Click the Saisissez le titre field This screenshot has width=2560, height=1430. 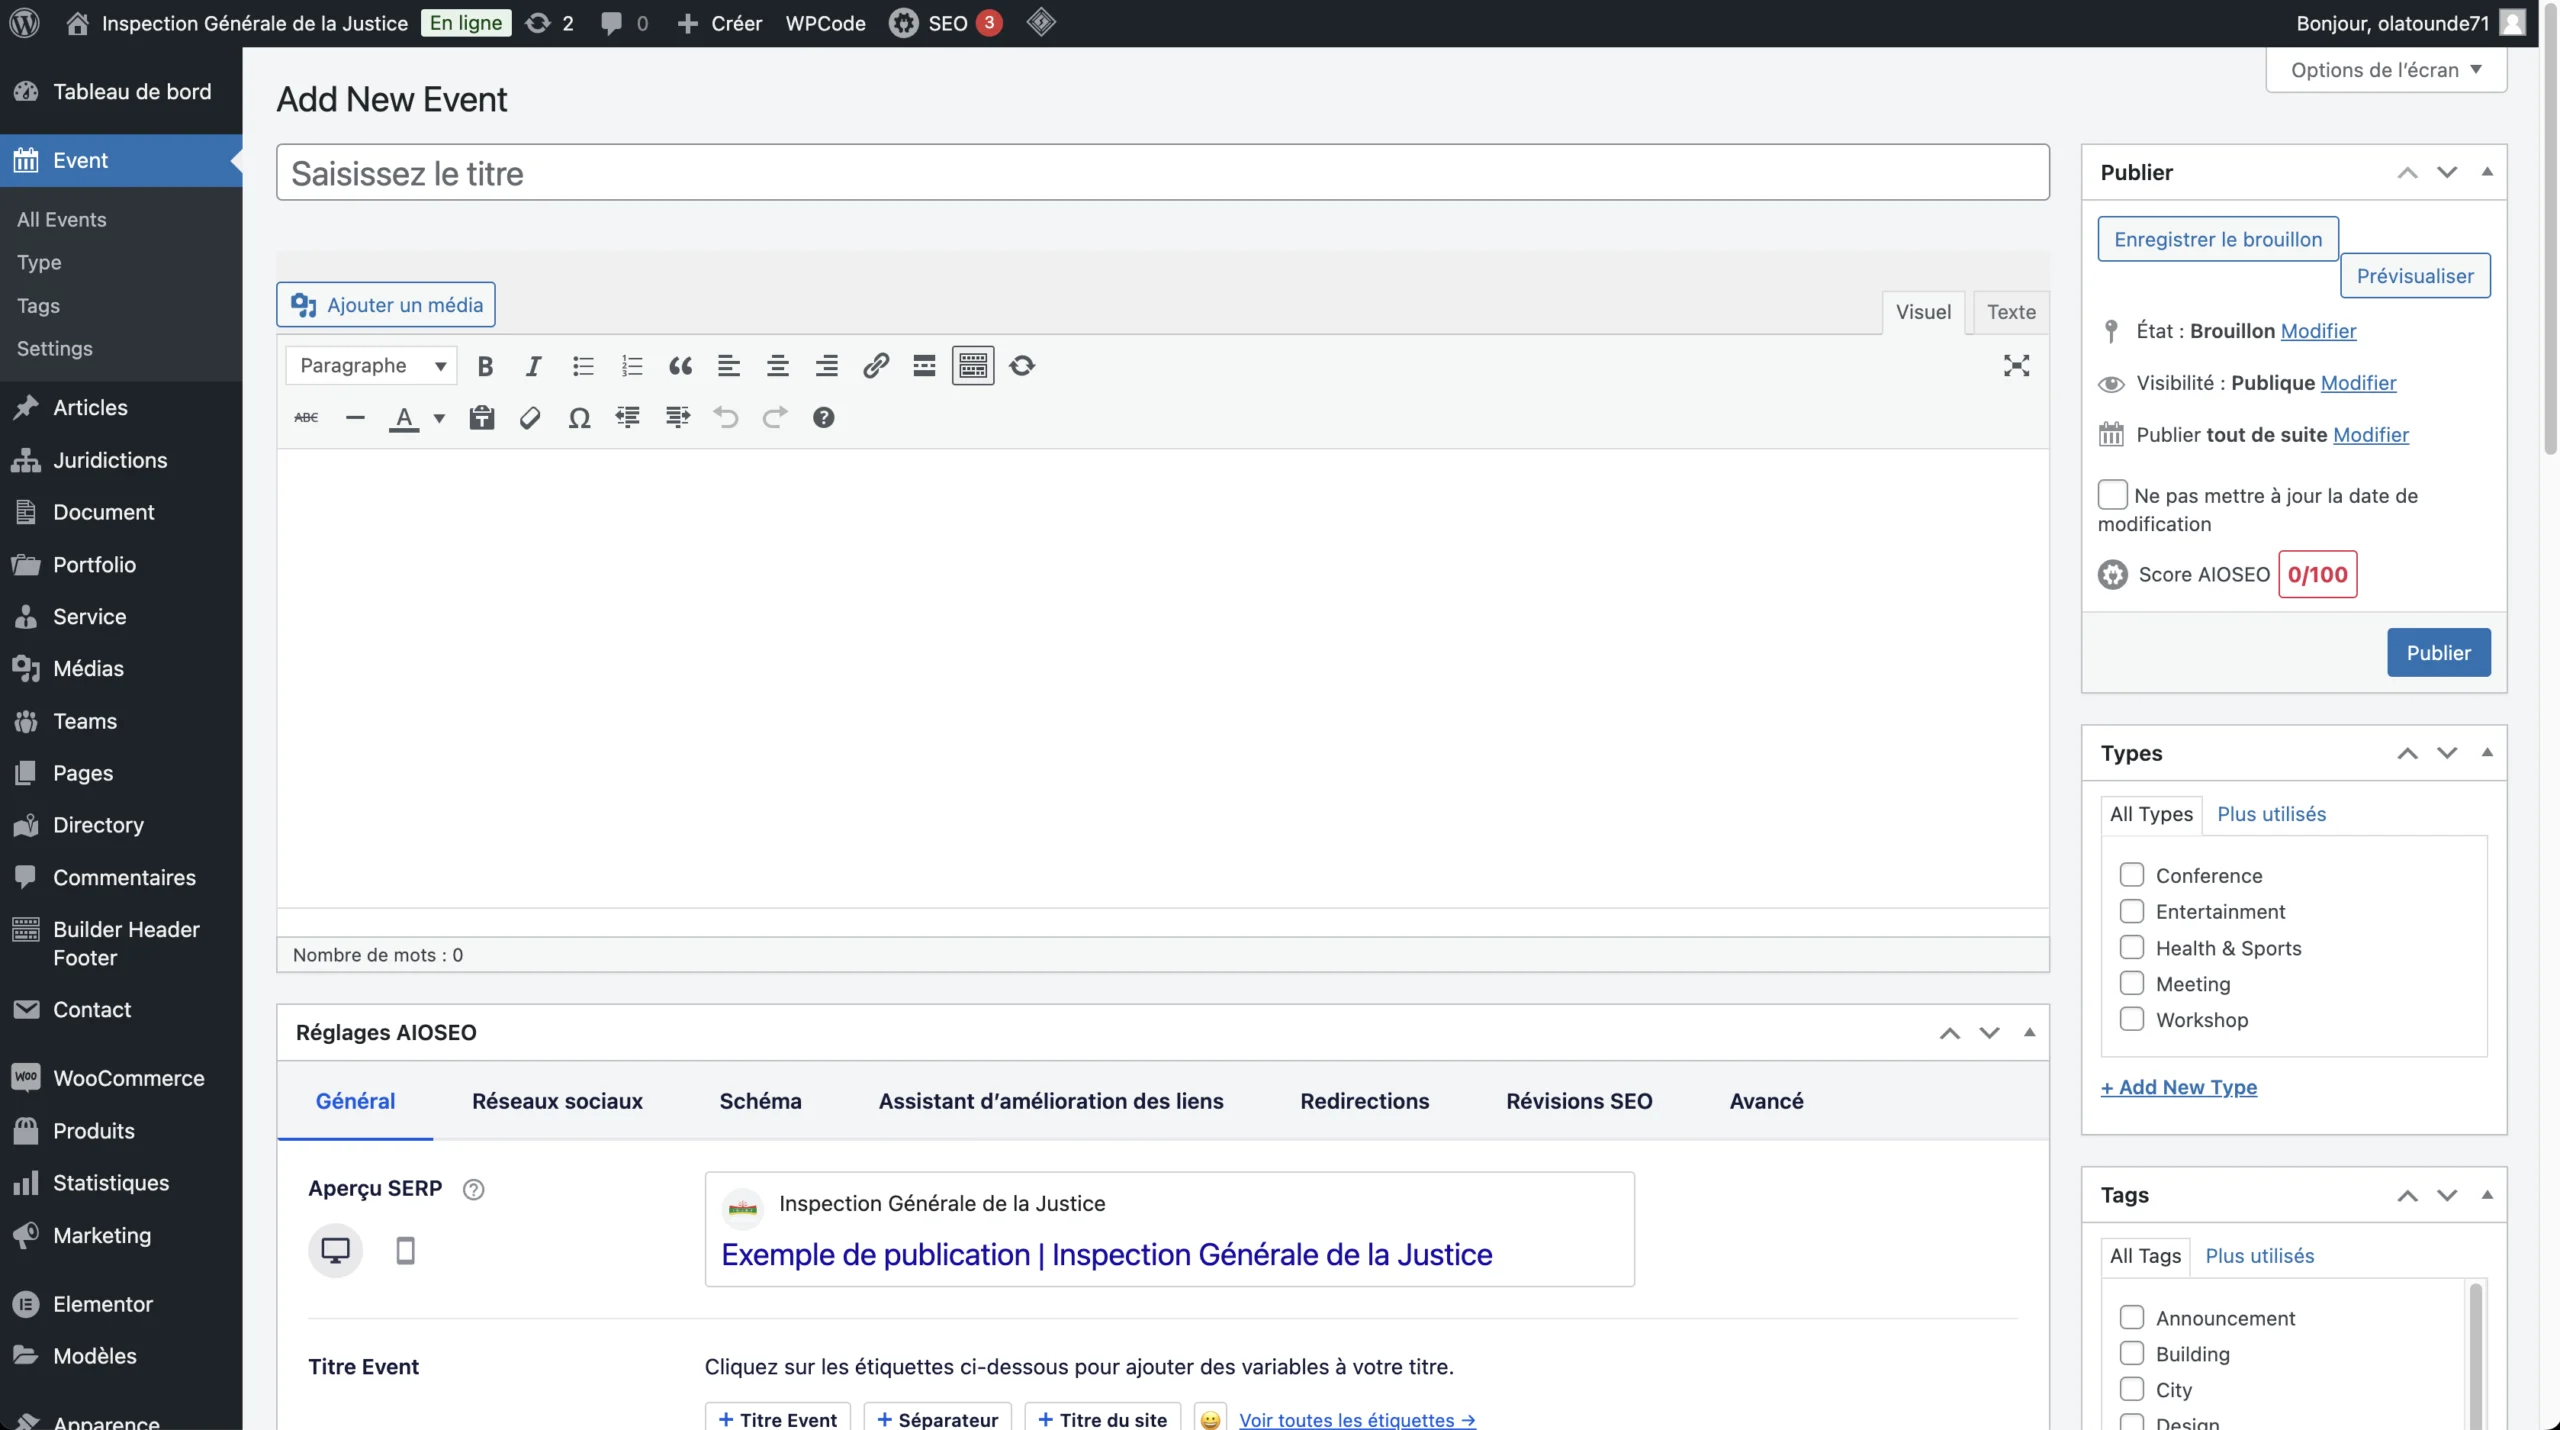pos(1162,173)
